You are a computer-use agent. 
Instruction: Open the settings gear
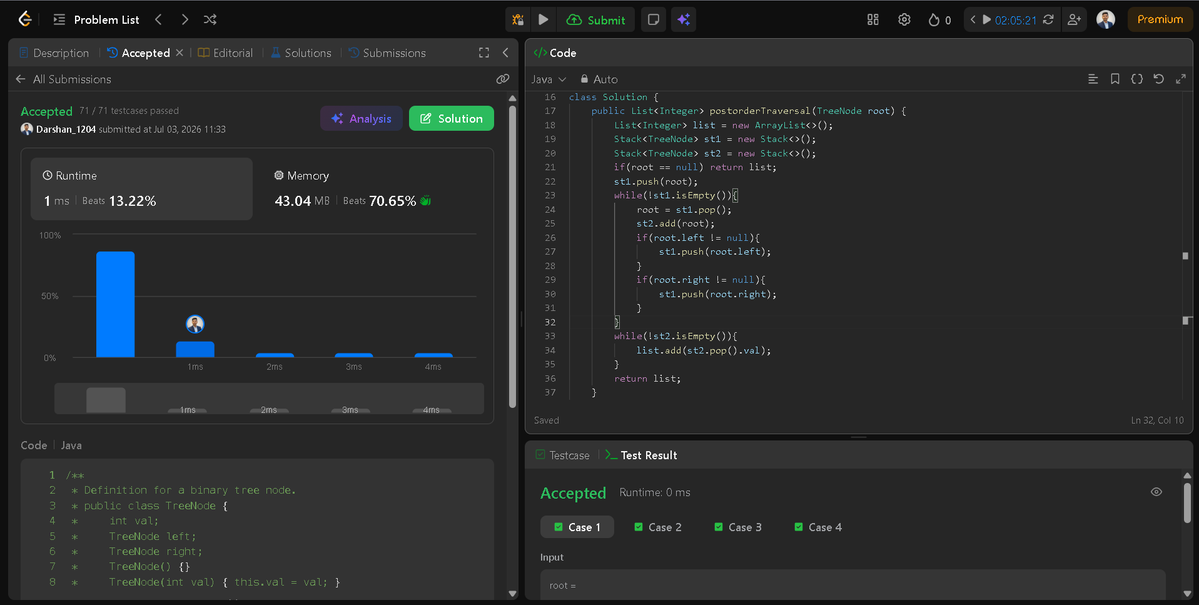click(x=904, y=20)
